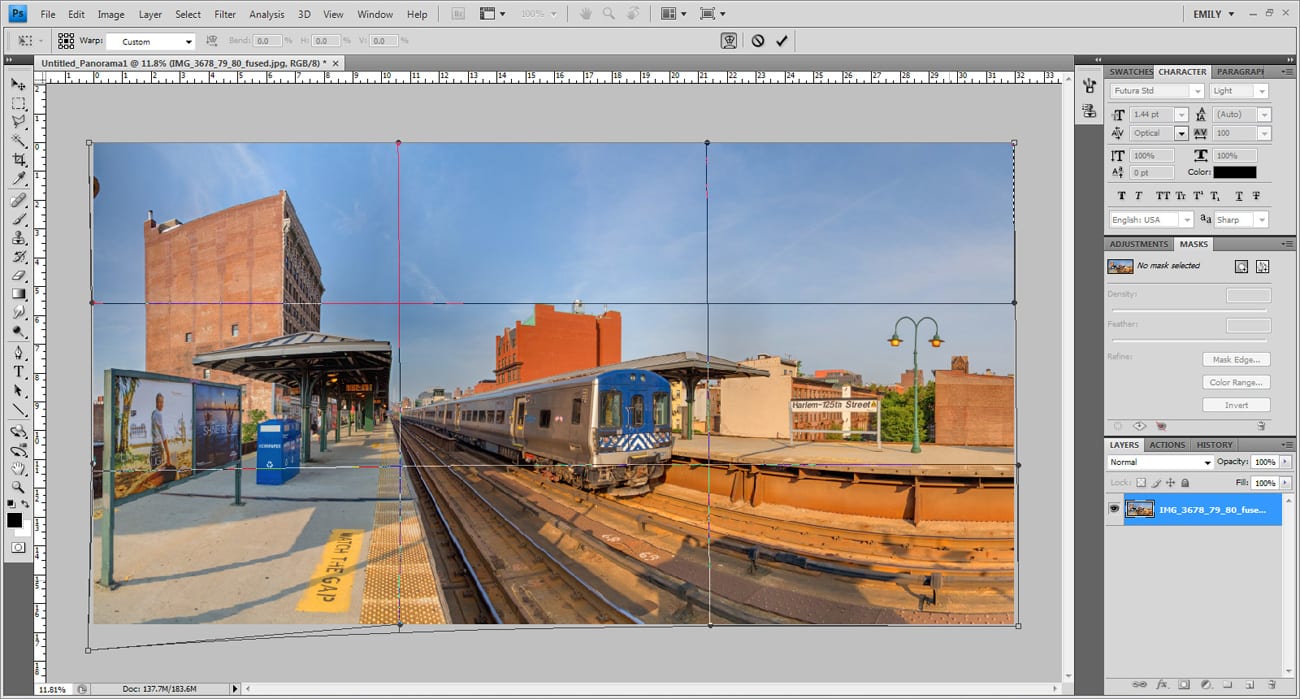The image size is (1300, 699).
Task: Hide the IMG_3678_79_80_fused layer
Action: click(x=1114, y=509)
